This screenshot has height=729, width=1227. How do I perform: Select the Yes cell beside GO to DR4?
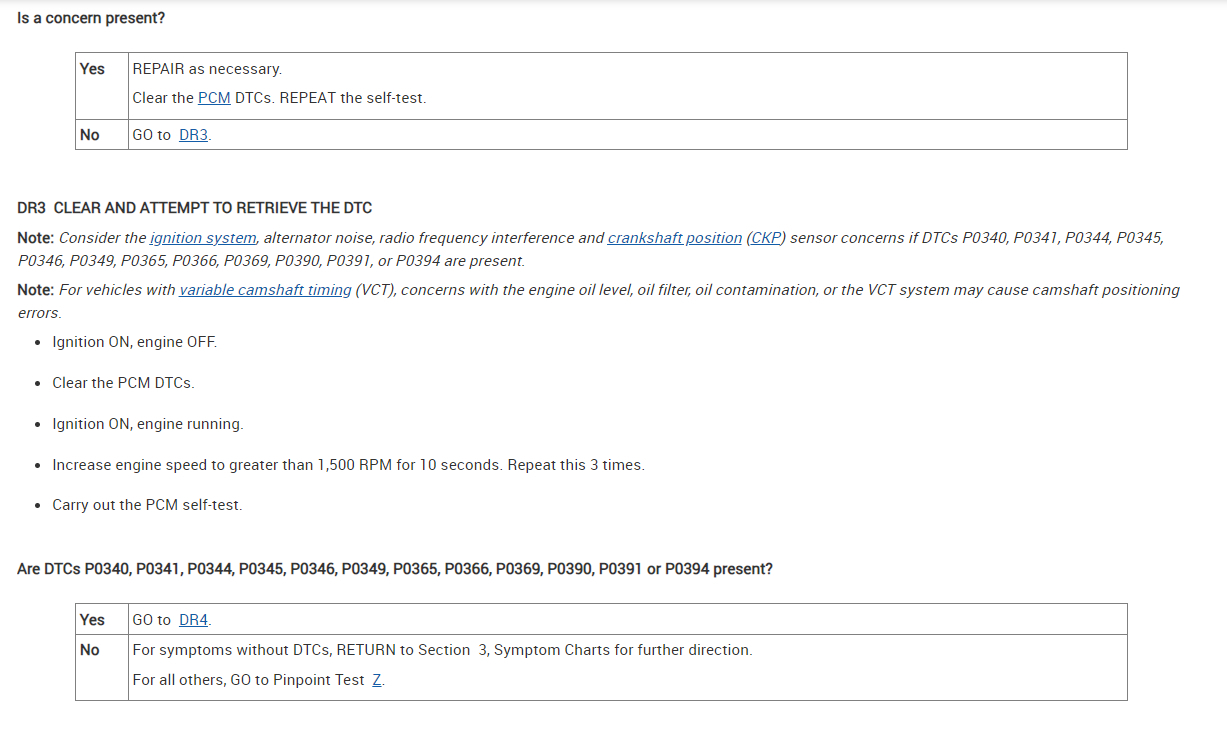(x=92, y=620)
